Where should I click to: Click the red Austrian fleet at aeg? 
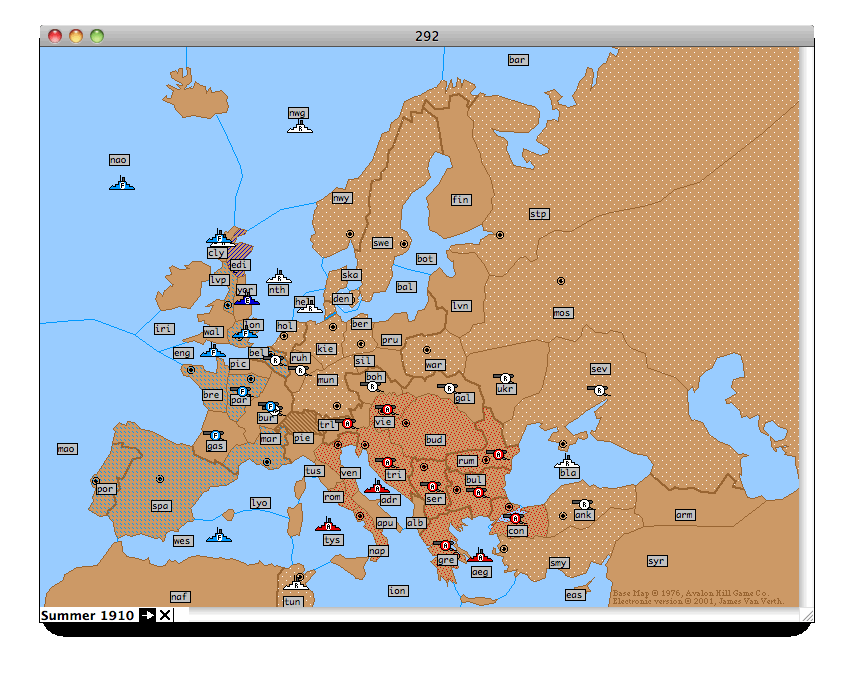[480, 556]
